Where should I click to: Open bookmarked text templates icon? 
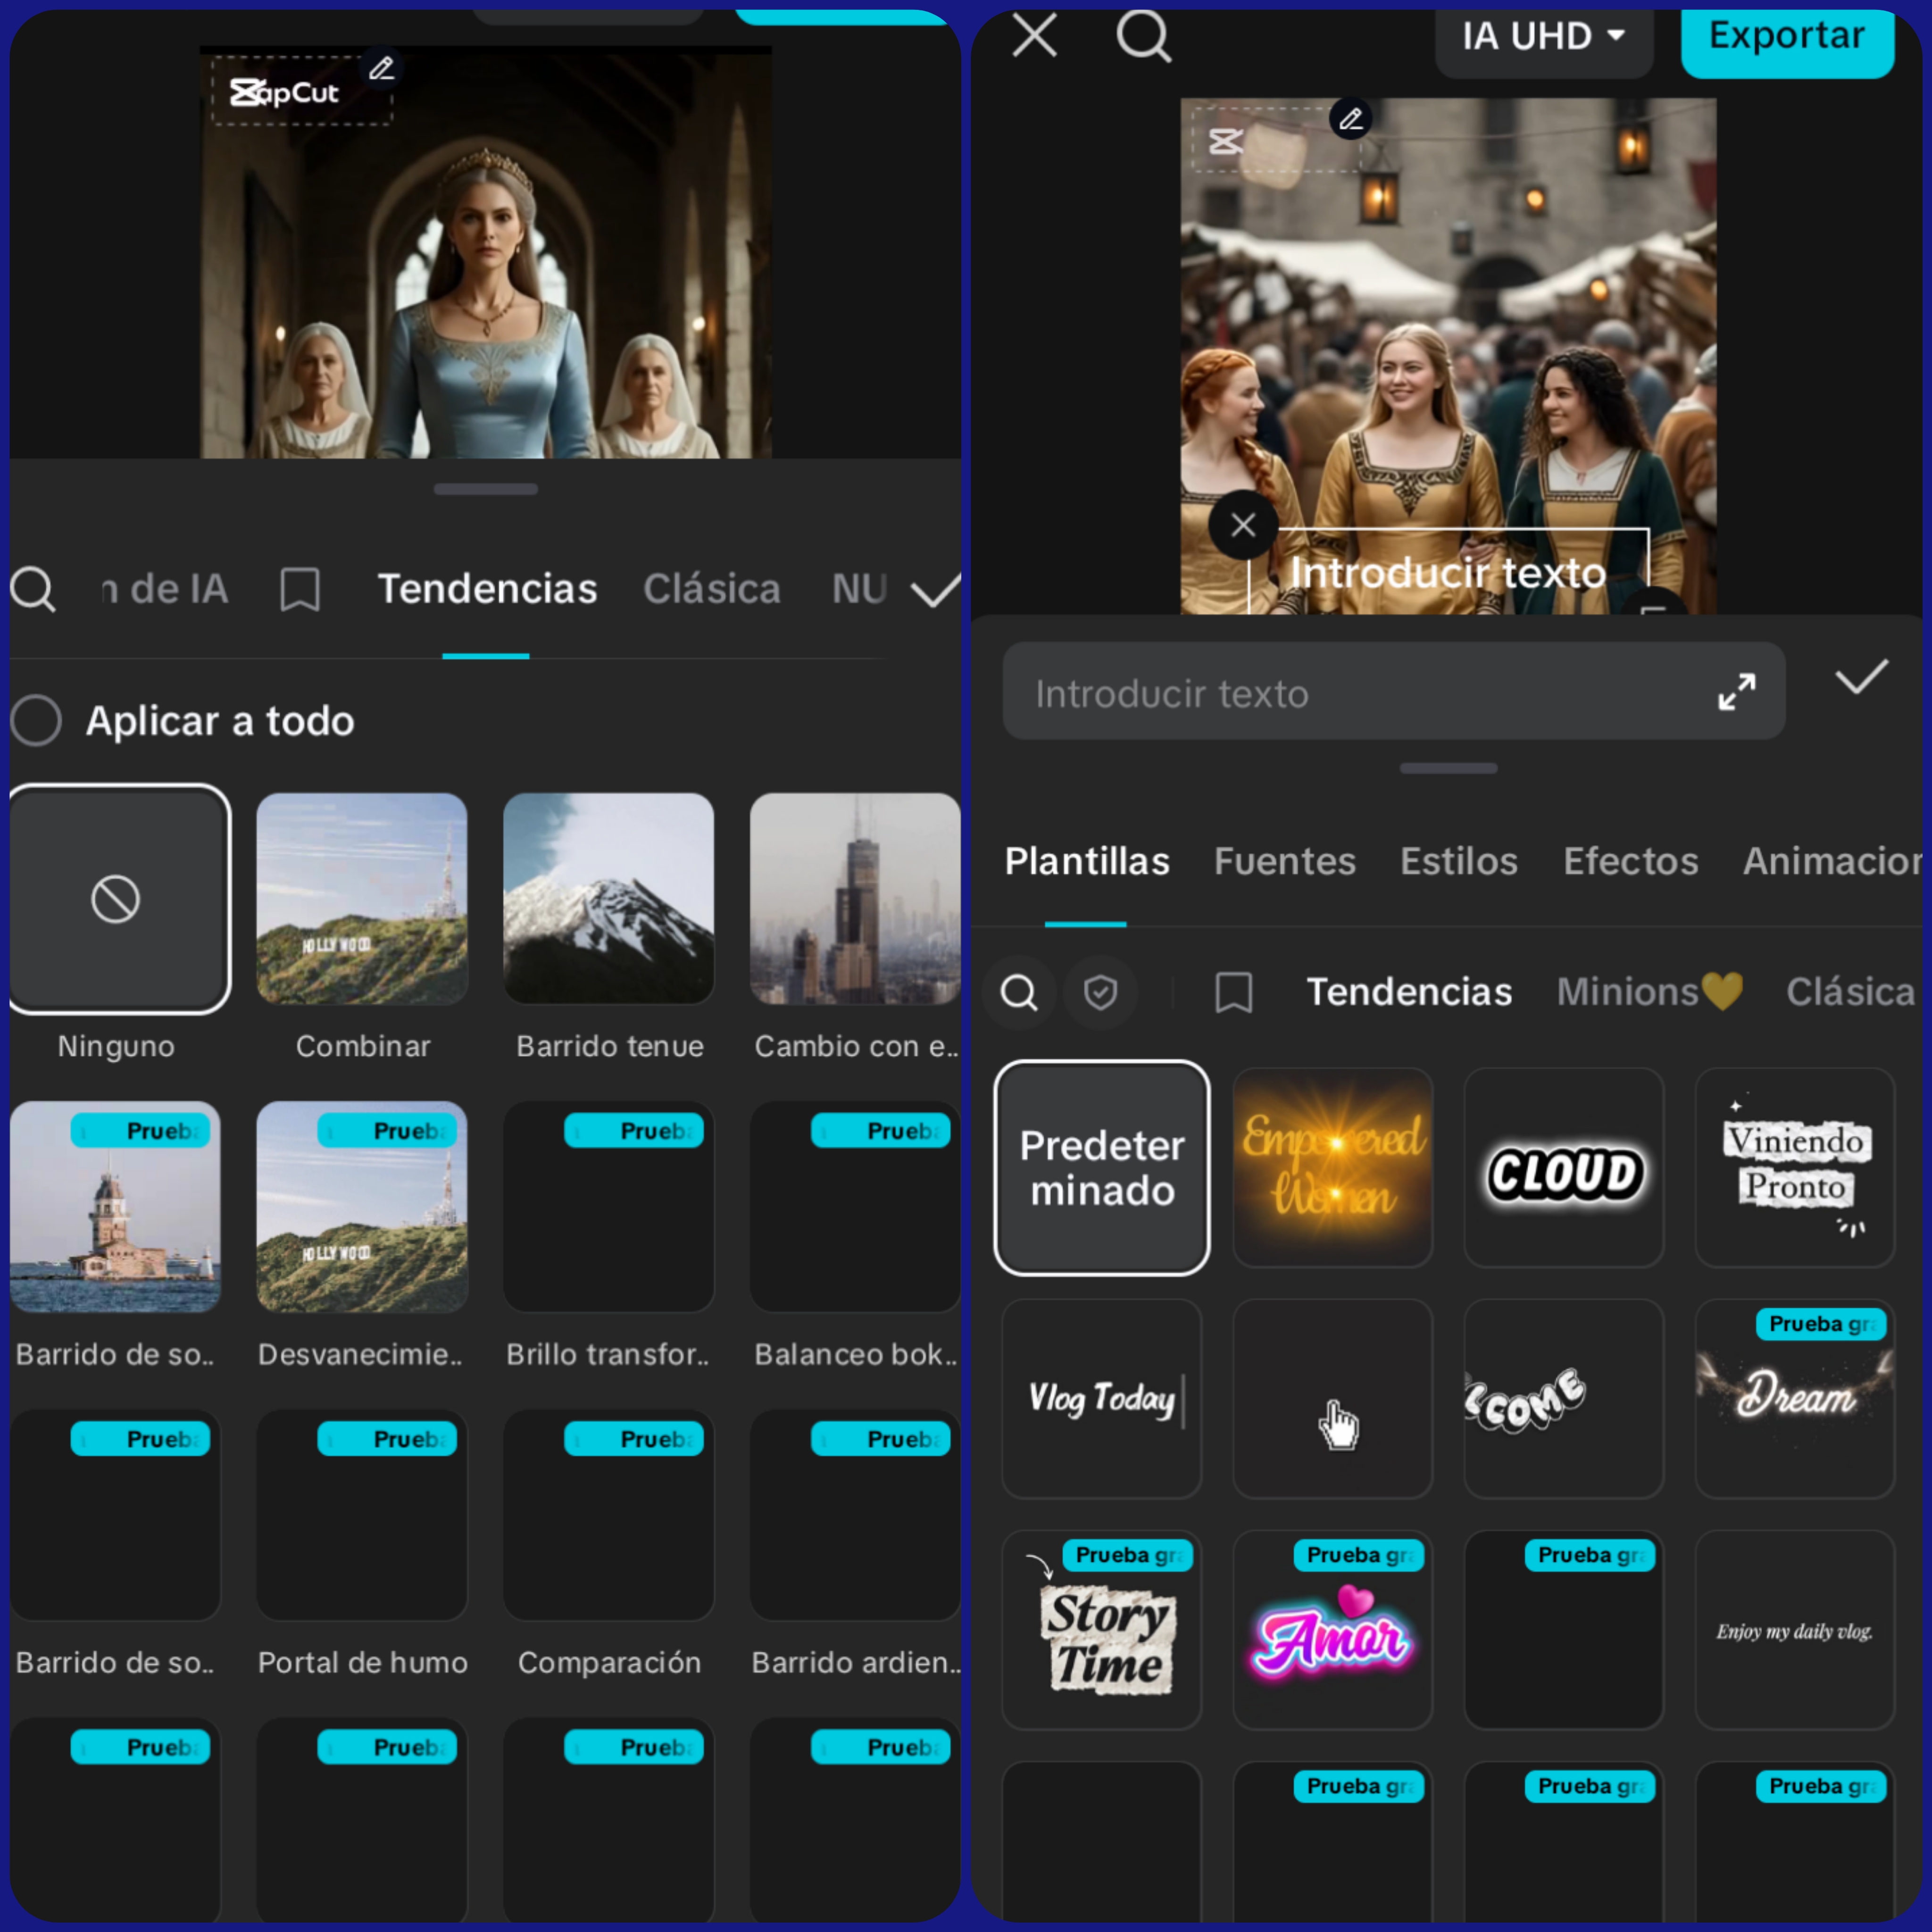click(x=1233, y=993)
